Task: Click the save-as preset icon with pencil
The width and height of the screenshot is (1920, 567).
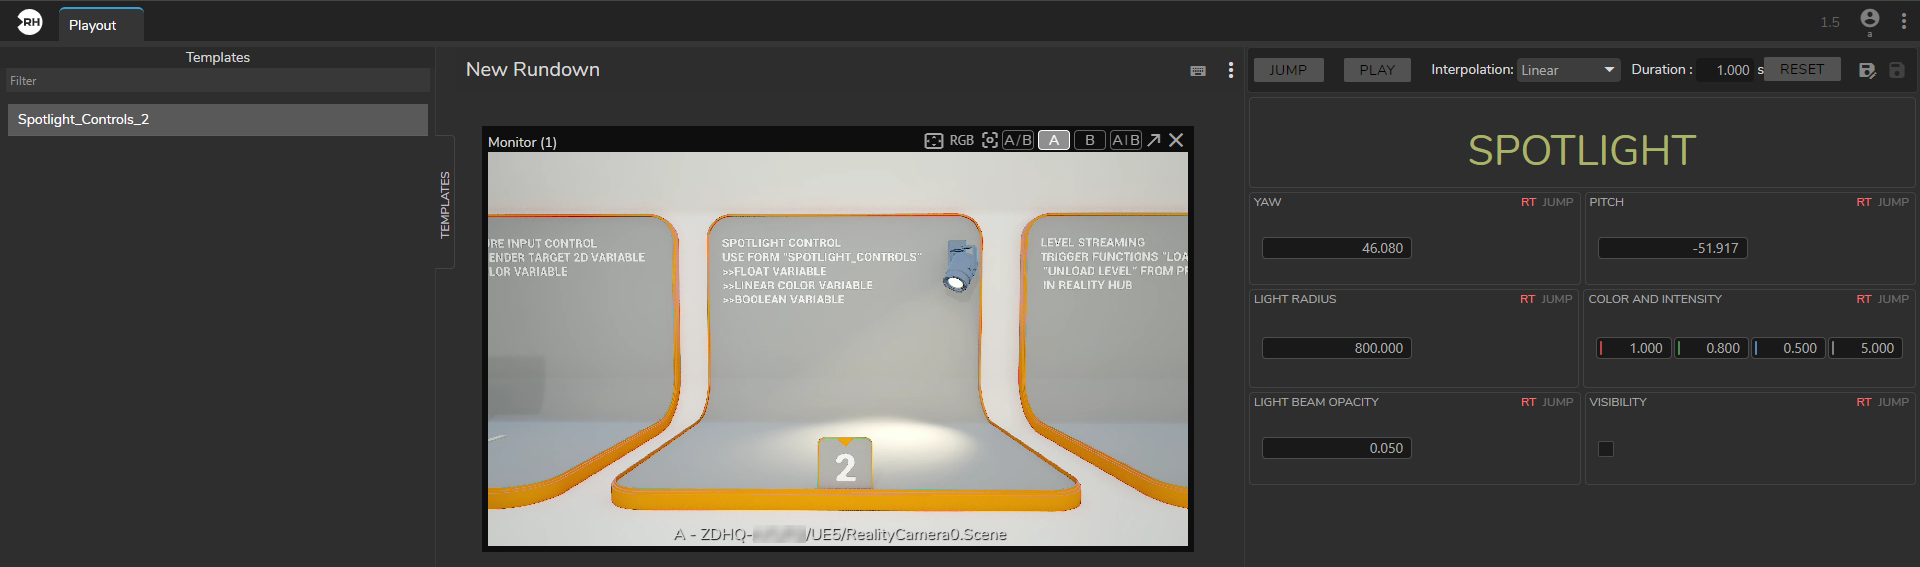Action: (1866, 70)
